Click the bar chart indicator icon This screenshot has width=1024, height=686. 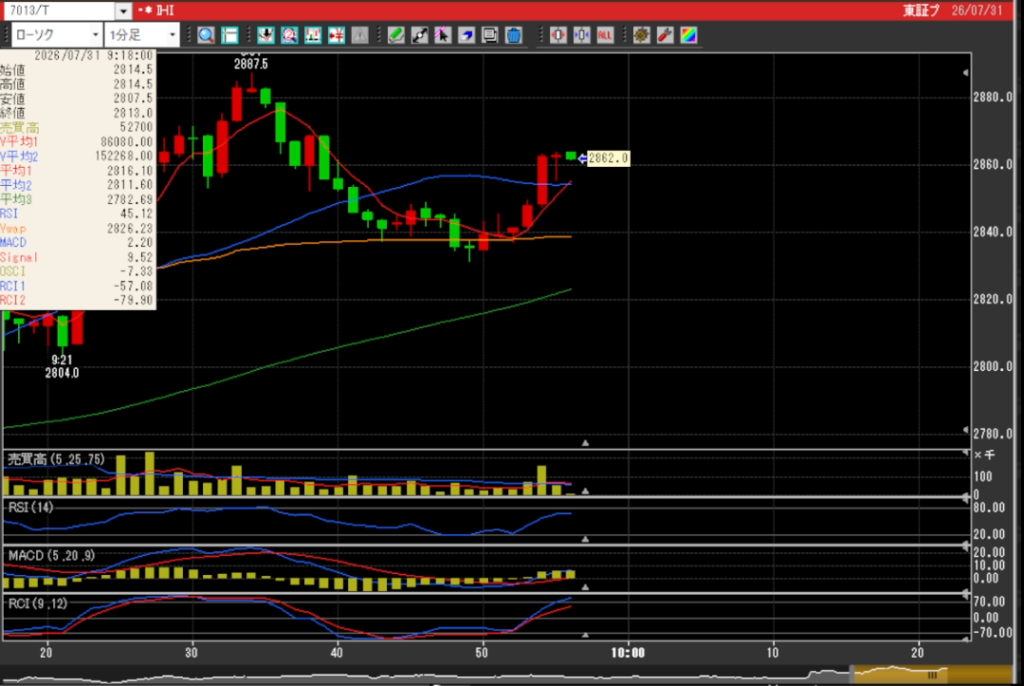pos(313,35)
